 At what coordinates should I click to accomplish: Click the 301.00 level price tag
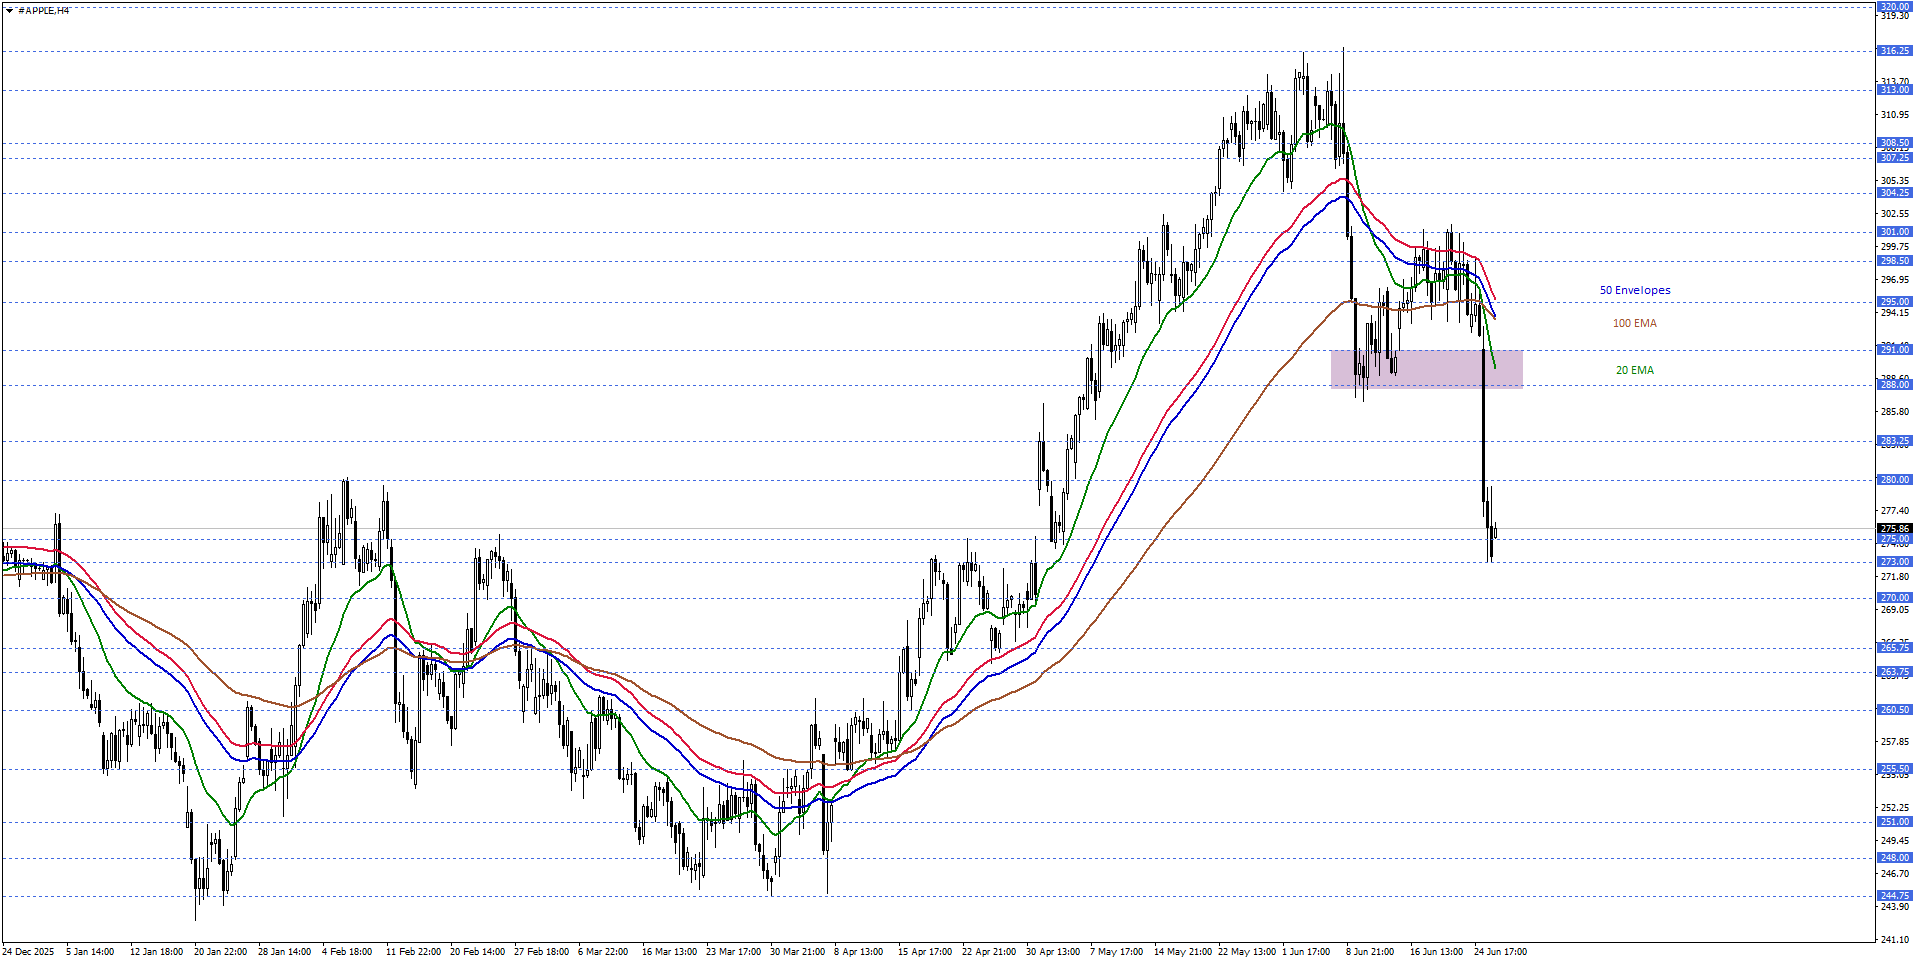click(x=1895, y=232)
